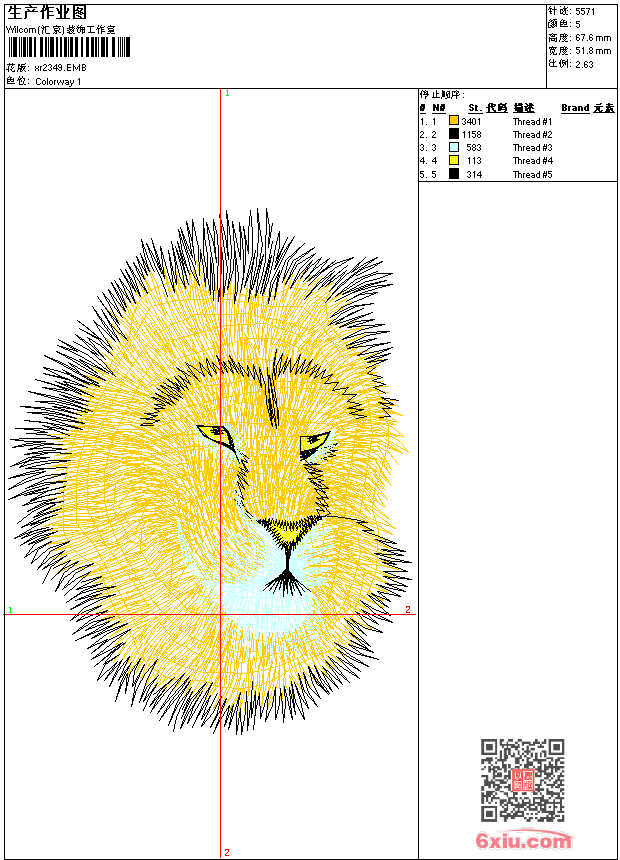The width and height of the screenshot is (620, 860).
Task: Click the '颜色: 5' color count
Action: click(564, 24)
